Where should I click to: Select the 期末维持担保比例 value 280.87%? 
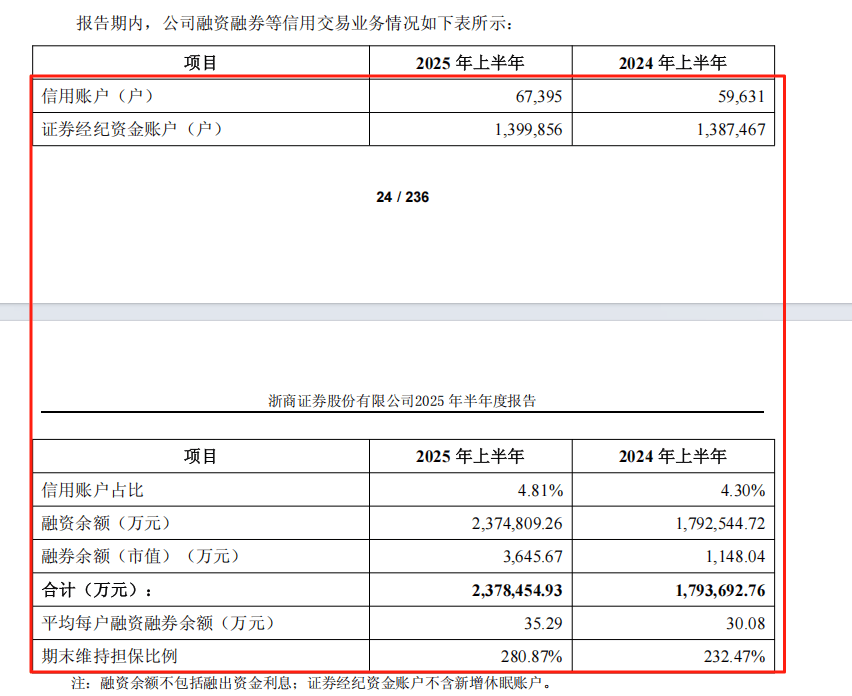tap(534, 656)
